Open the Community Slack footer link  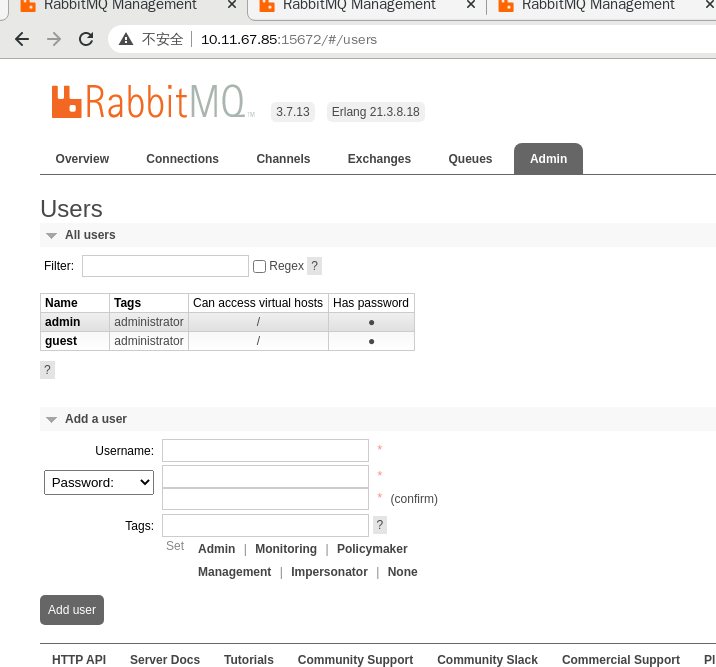(x=487, y=660)
